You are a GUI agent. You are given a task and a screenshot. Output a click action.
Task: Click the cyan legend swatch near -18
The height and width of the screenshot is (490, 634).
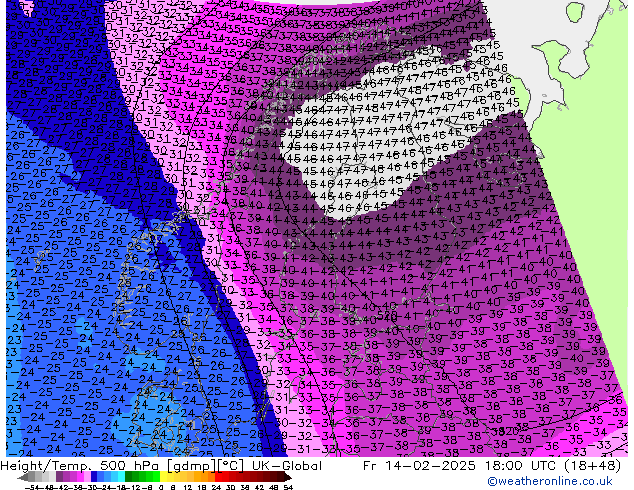tap(122, 477)
